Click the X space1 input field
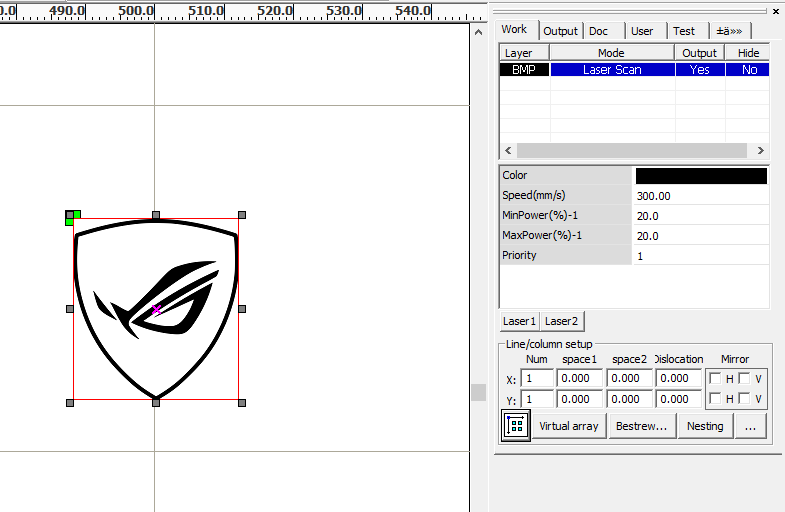Image resolution: width=785 pixels, height=512 pixels. pyautogui.click(x=580, y=378)
